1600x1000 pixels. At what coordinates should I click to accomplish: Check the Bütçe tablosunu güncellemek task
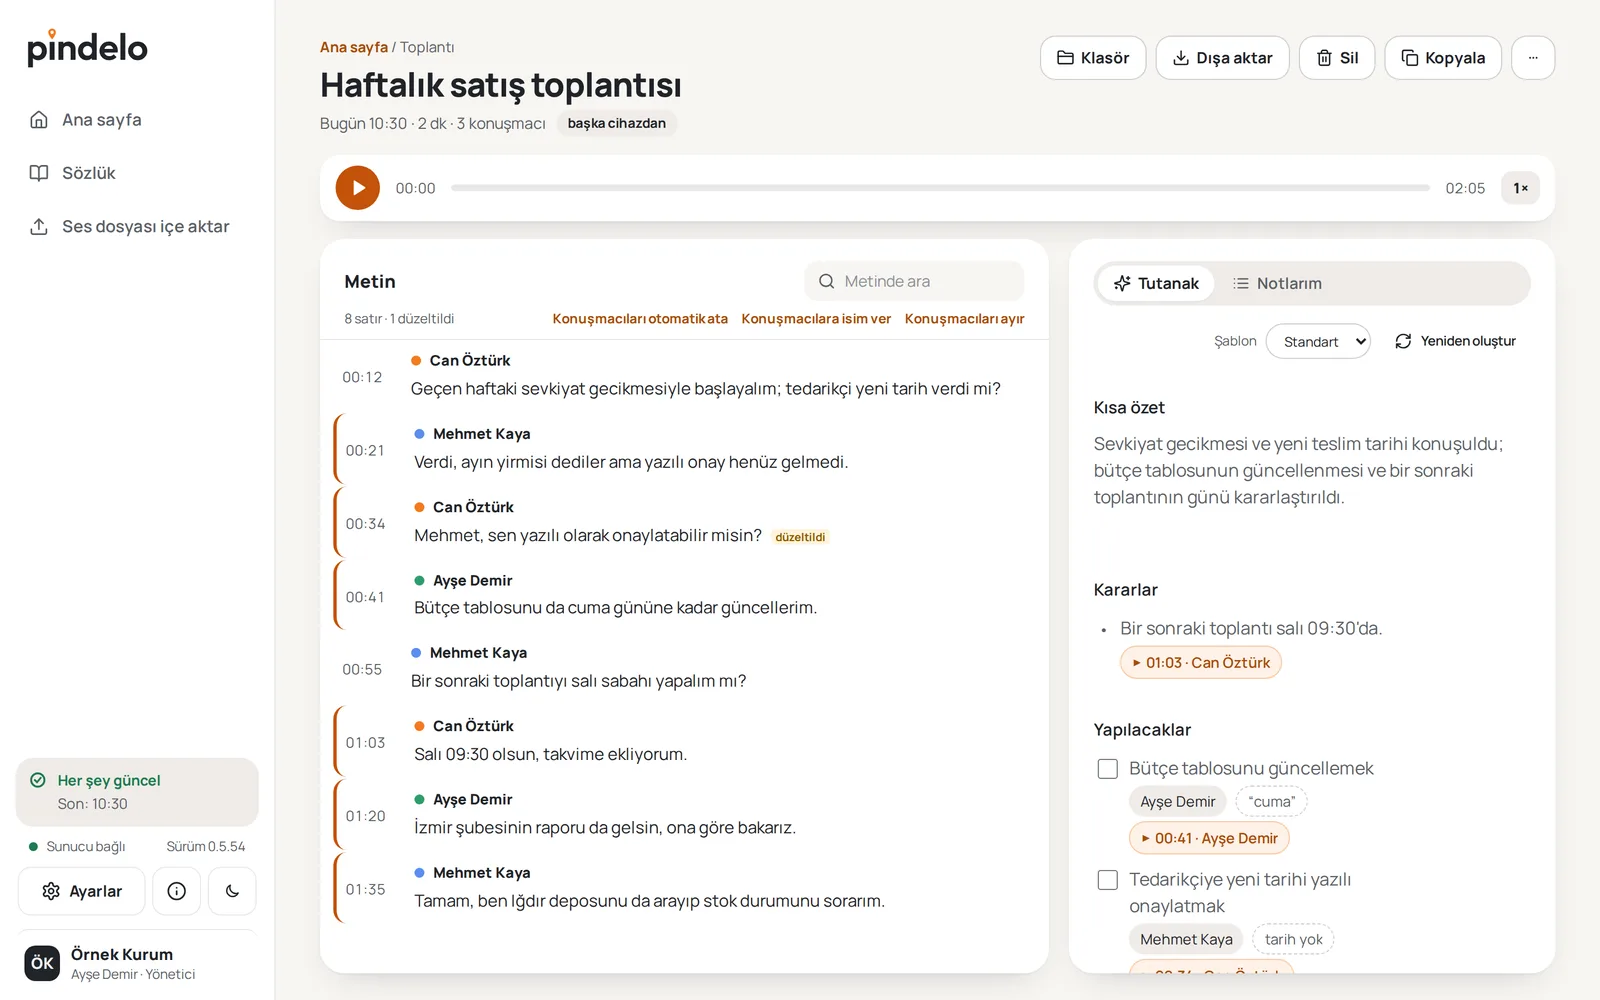pos(1108,769)
